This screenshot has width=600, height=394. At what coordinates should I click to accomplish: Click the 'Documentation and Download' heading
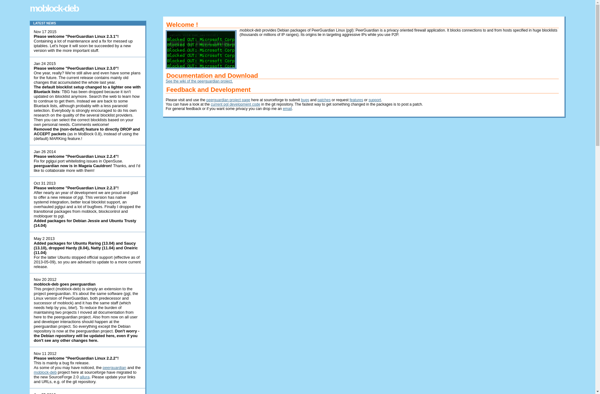[212, 75]
